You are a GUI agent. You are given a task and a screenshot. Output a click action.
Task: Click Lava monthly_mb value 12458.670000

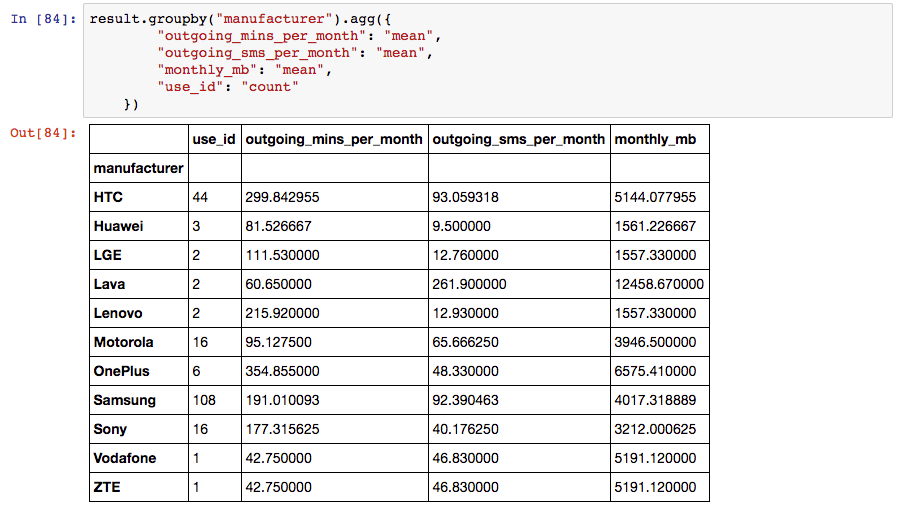659,284
